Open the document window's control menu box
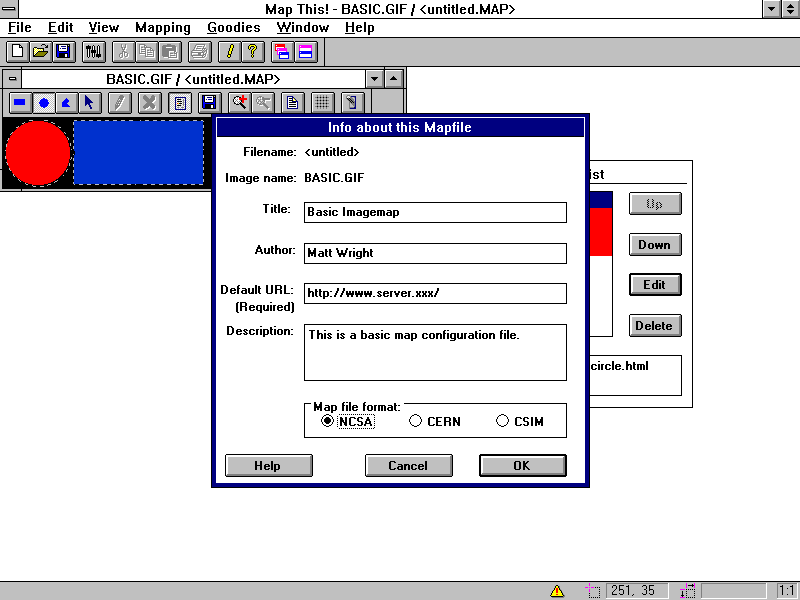The height and width of the screenshot is (600, 800). (x=12, y=79)
